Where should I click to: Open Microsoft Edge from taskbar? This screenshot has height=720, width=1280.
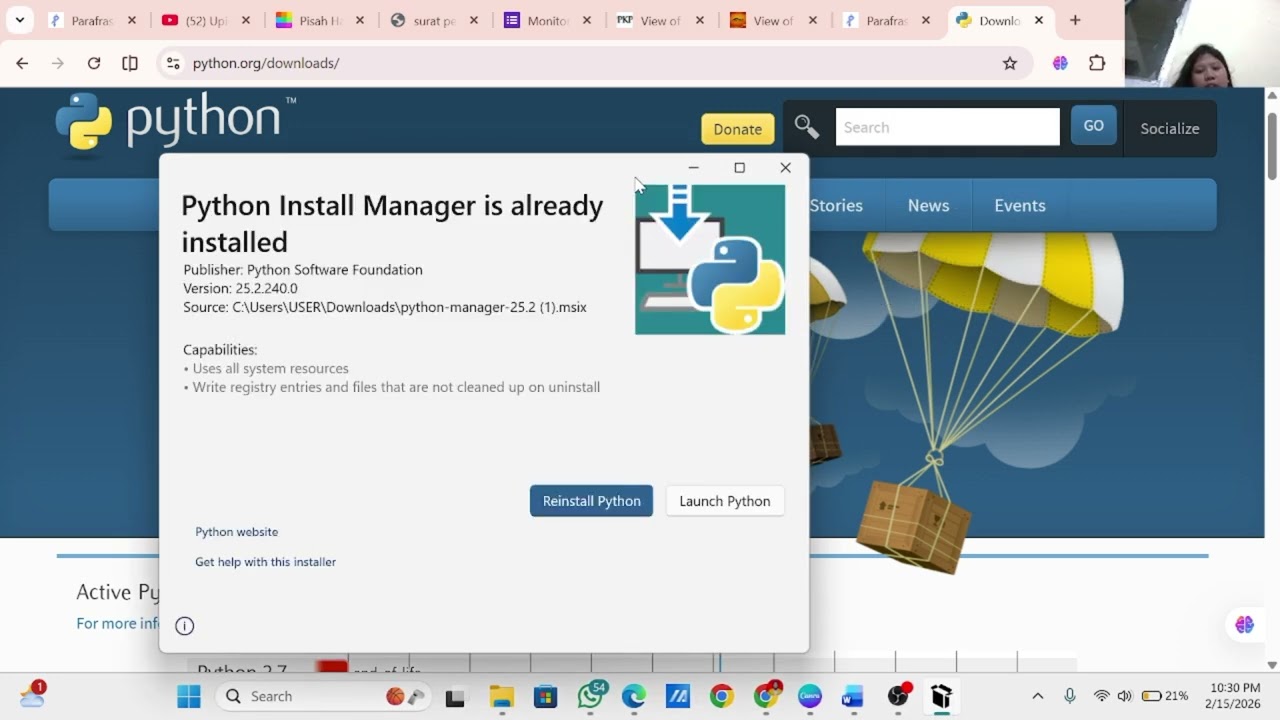[633, 696]
